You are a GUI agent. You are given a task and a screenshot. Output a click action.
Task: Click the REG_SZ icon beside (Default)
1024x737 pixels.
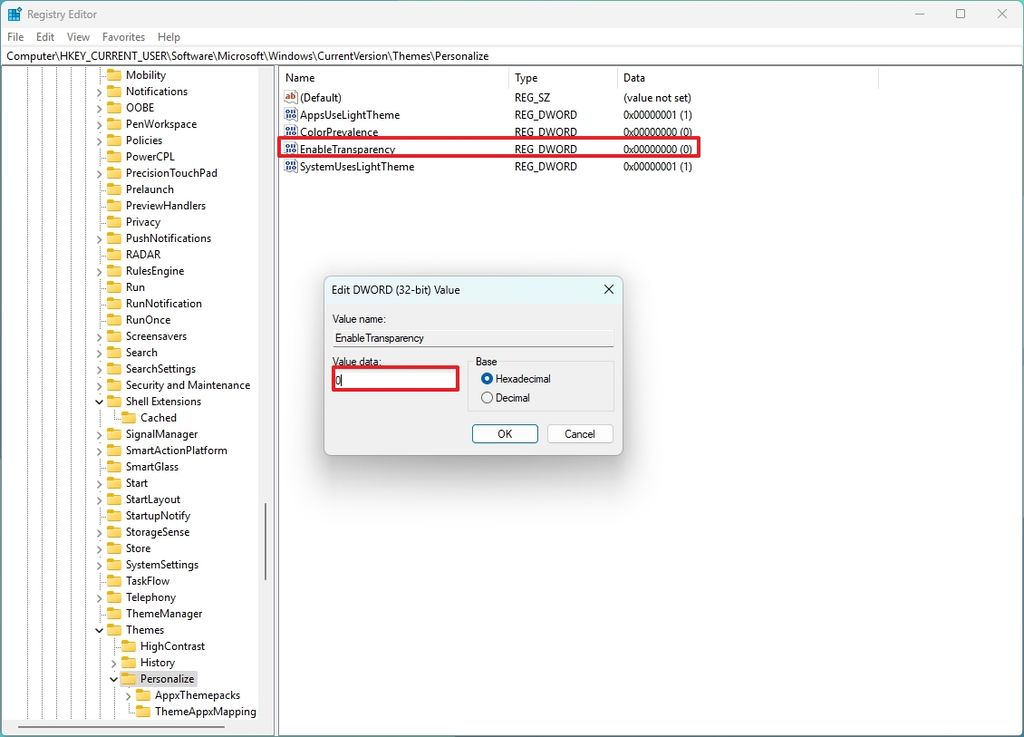pos(290,97)
